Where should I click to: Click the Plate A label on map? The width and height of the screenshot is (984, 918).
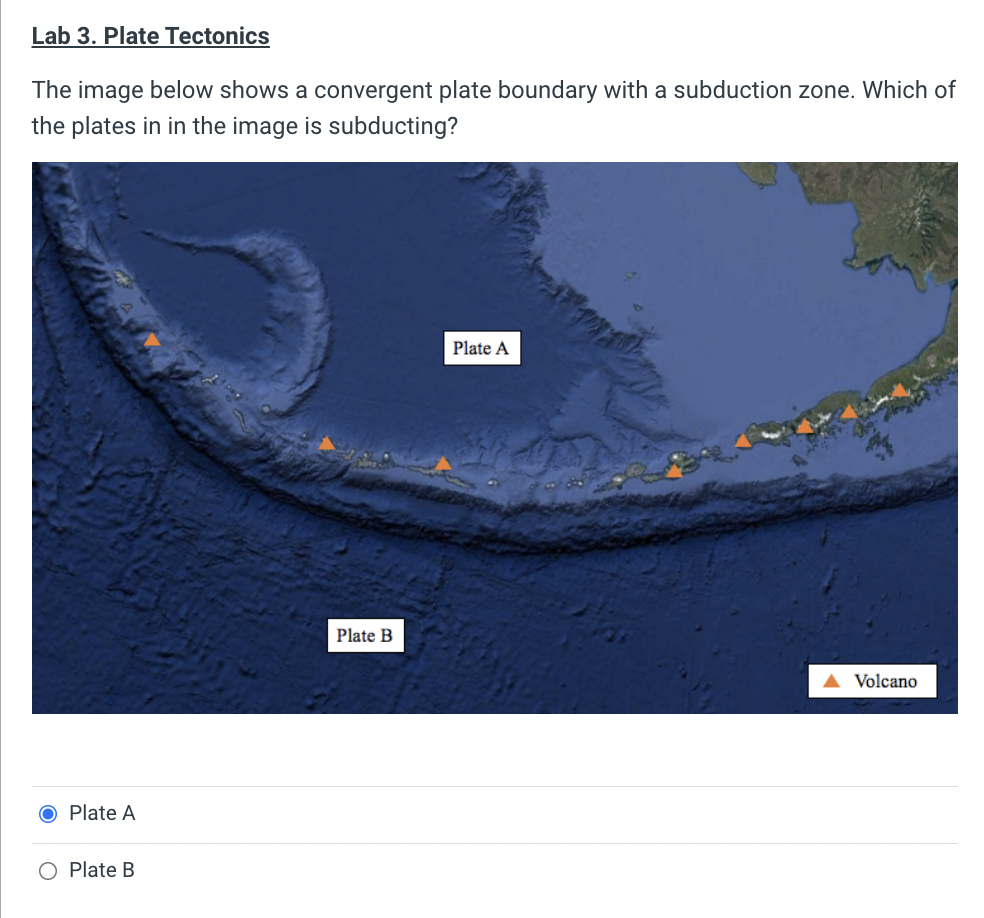click(x=482, y=348)
